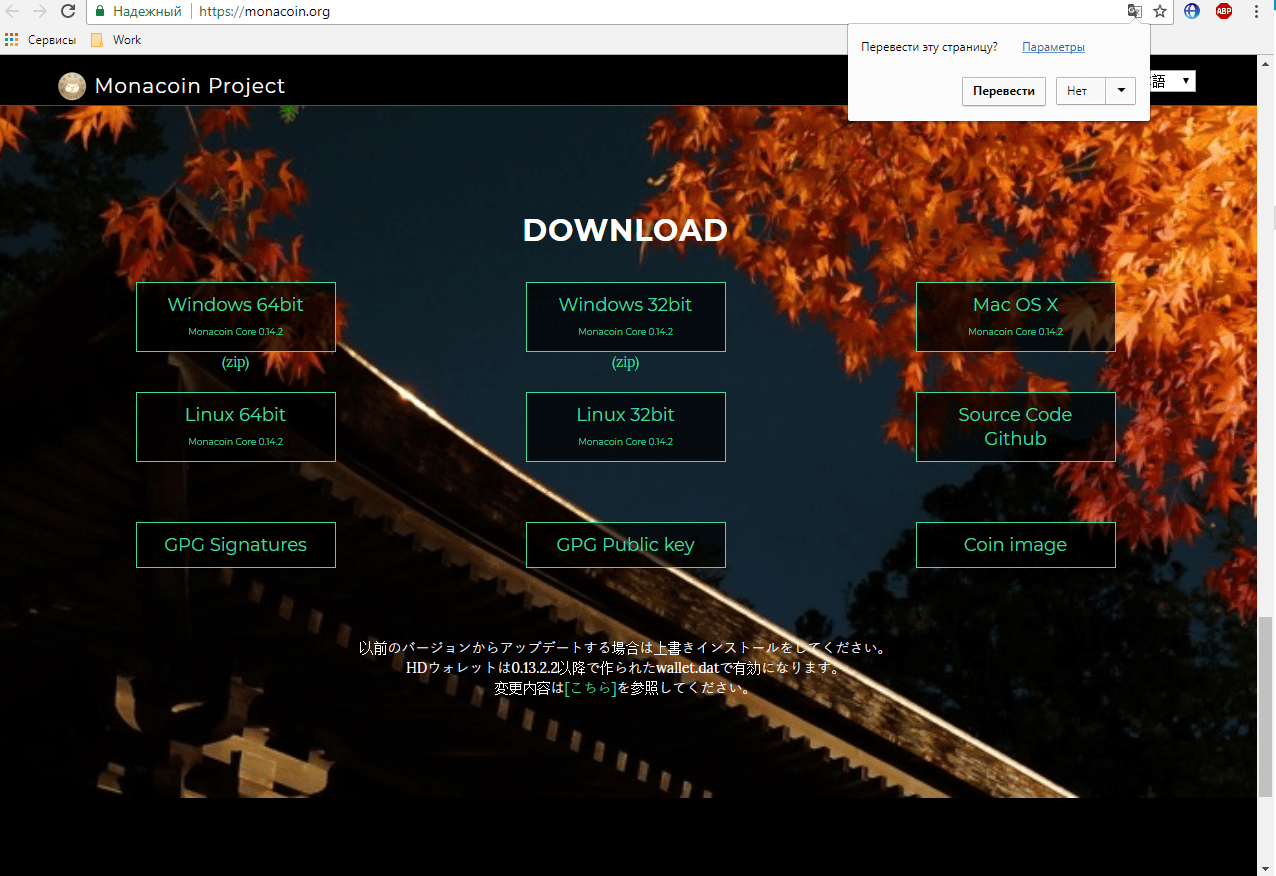
Task: Download Windows 32bit Monacoin Core
Action: click(626, 317)
